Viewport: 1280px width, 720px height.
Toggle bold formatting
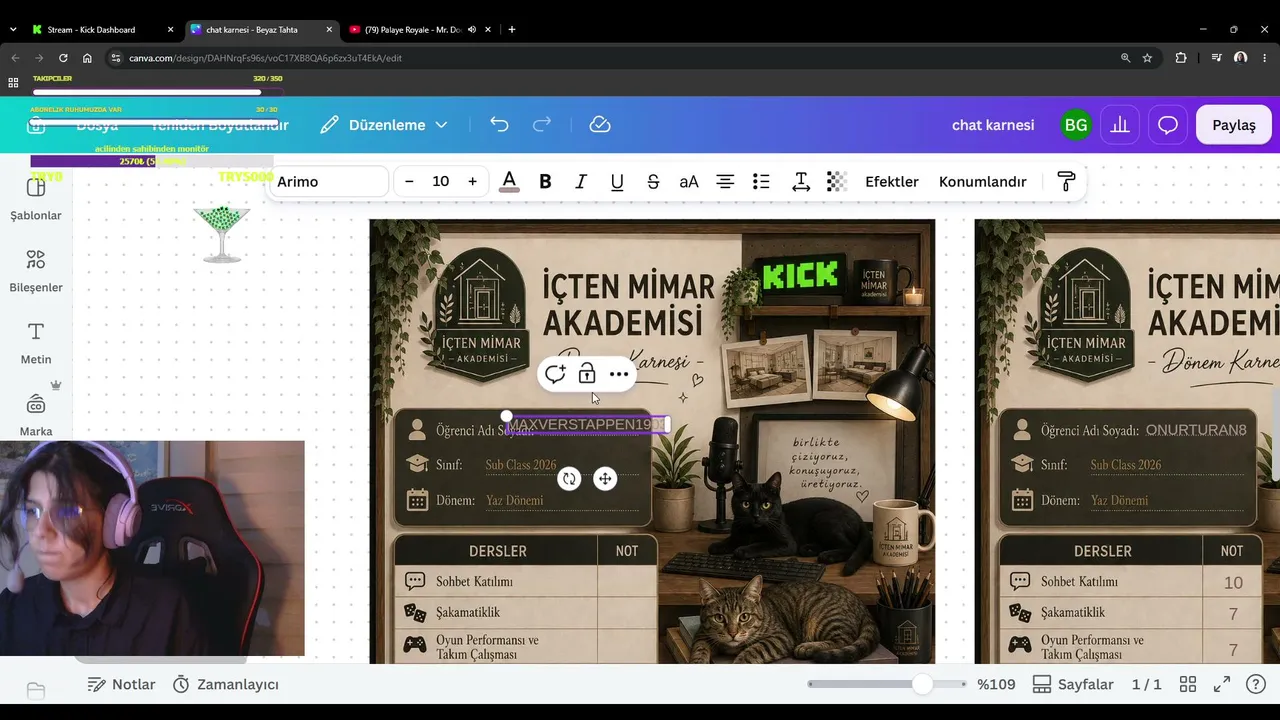click(545, 181)
